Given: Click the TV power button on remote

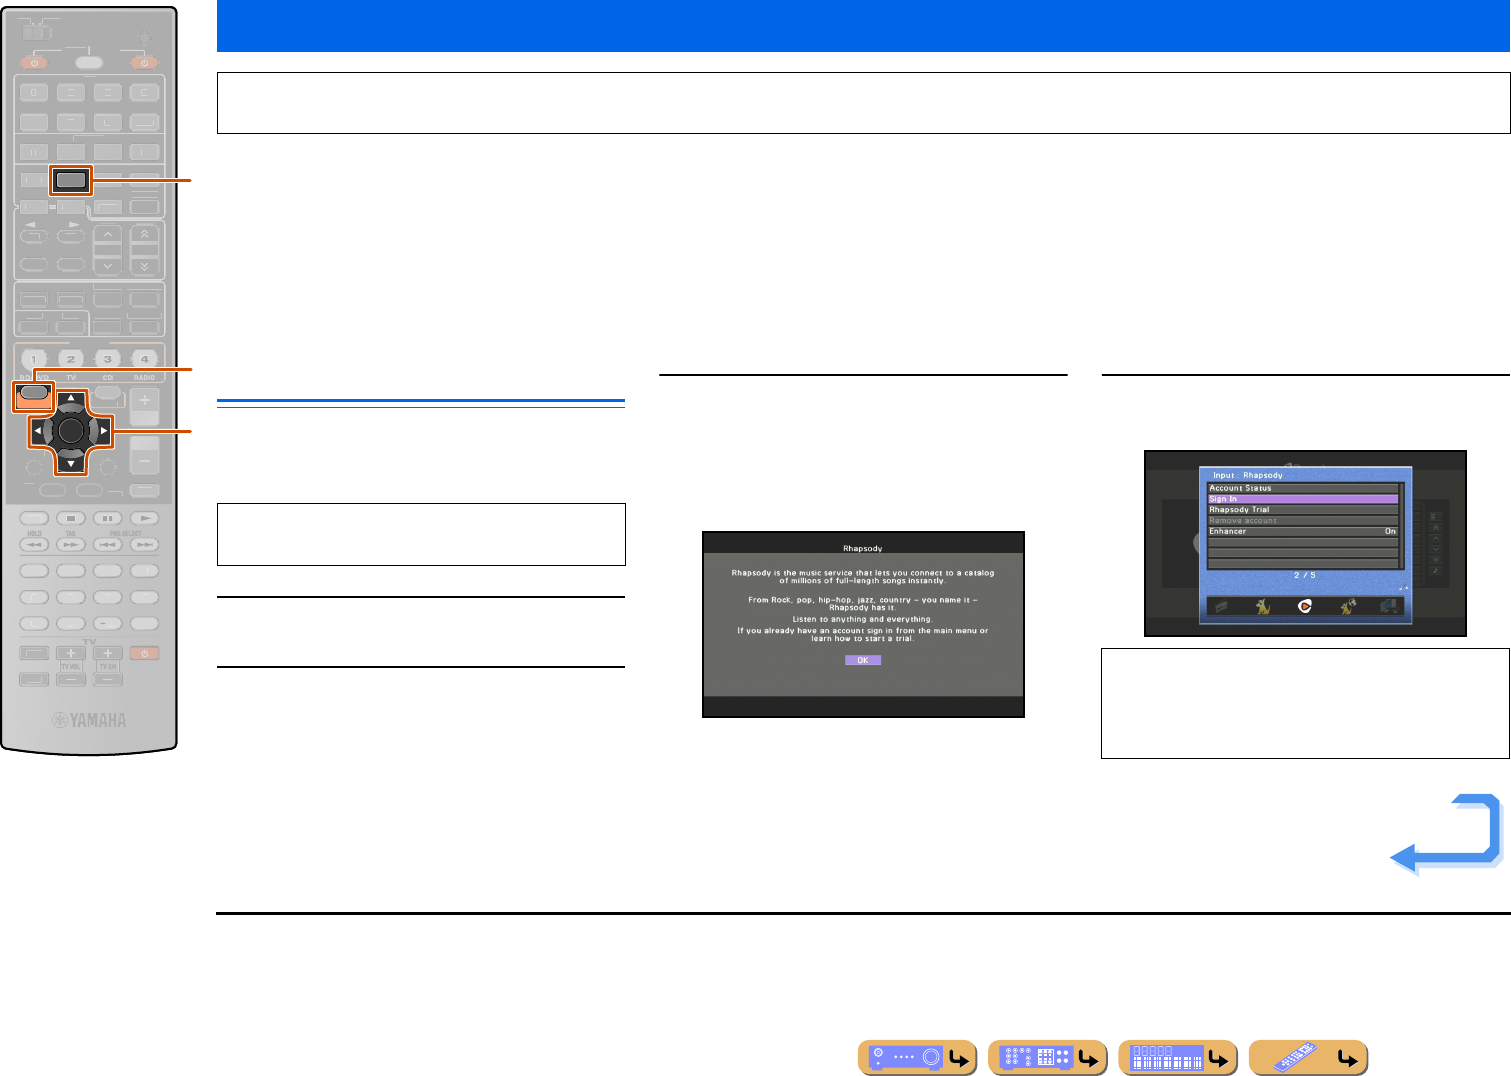Looking at the screenshot, I should click(x=144, y=653).
